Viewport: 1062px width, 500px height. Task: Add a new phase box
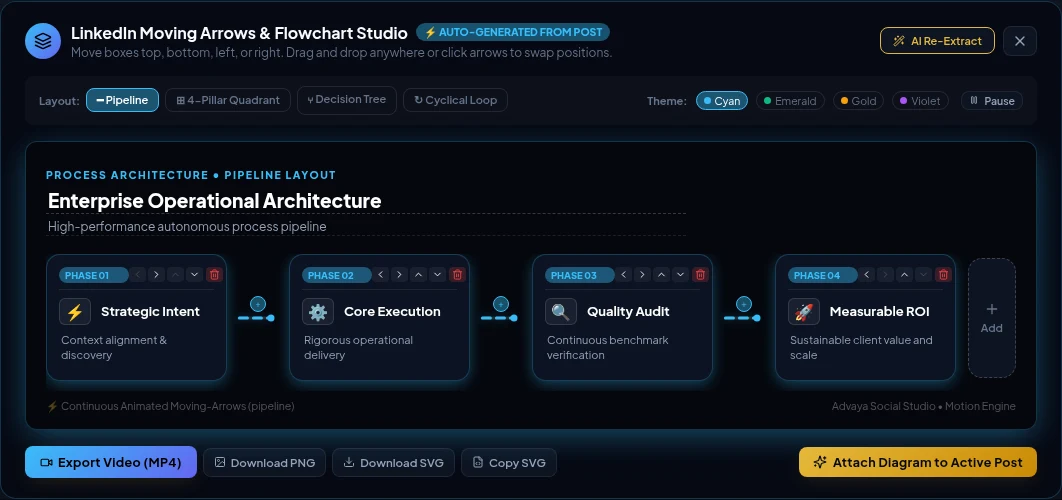point(992,318)
